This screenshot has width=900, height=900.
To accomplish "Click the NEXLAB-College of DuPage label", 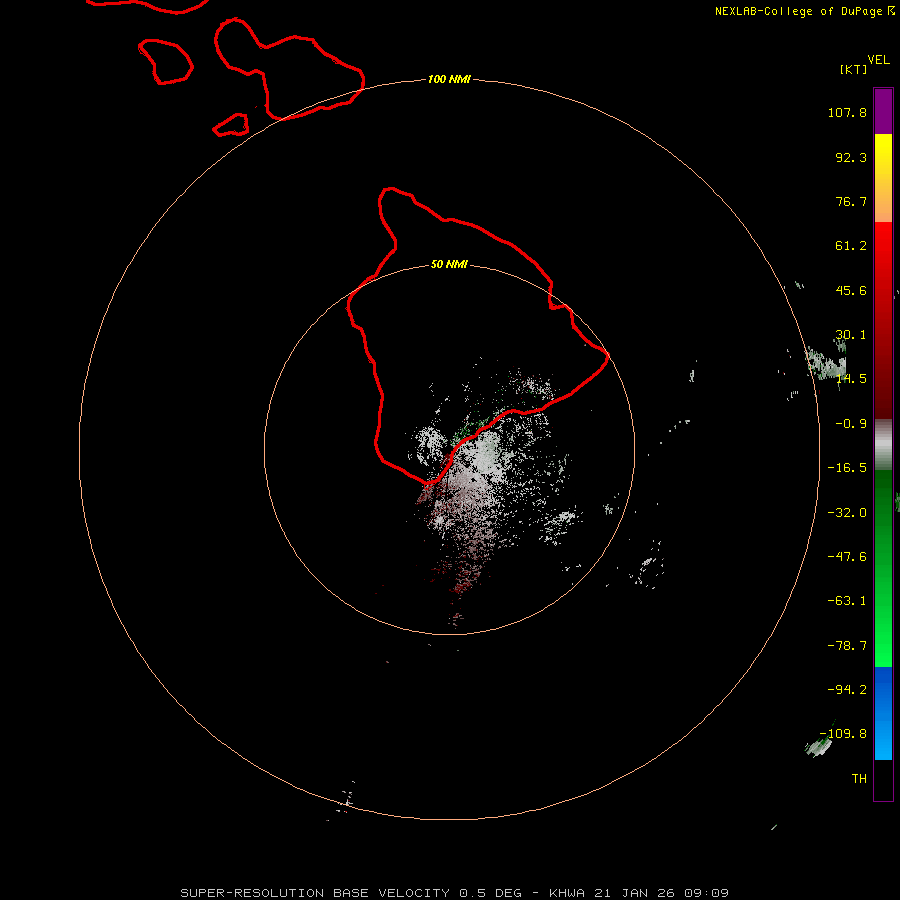I will click(798, 11).
